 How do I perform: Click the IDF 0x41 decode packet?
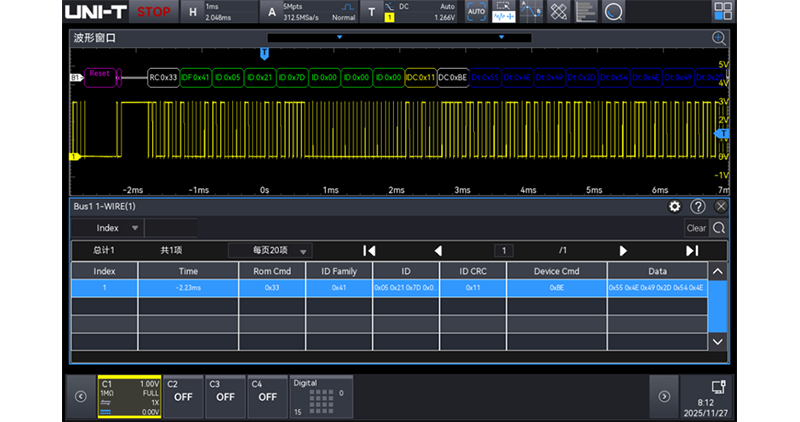pyautogui.click(x=195, y=78)
